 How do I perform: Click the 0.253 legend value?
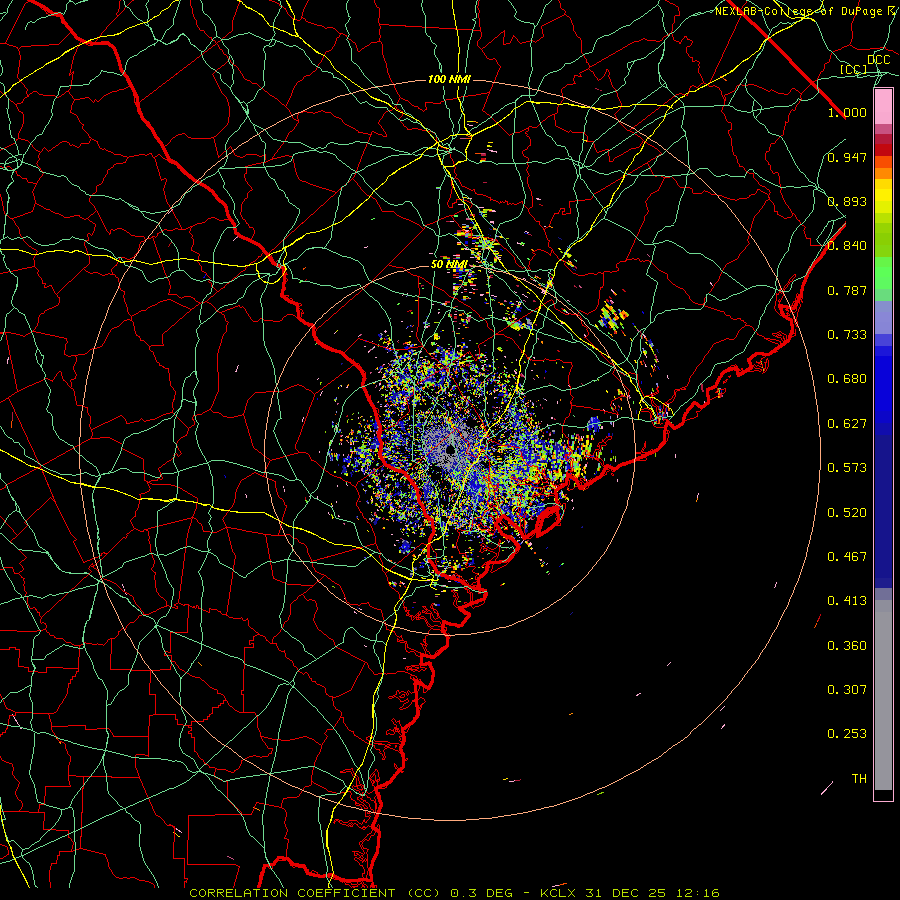pos(847,734)
